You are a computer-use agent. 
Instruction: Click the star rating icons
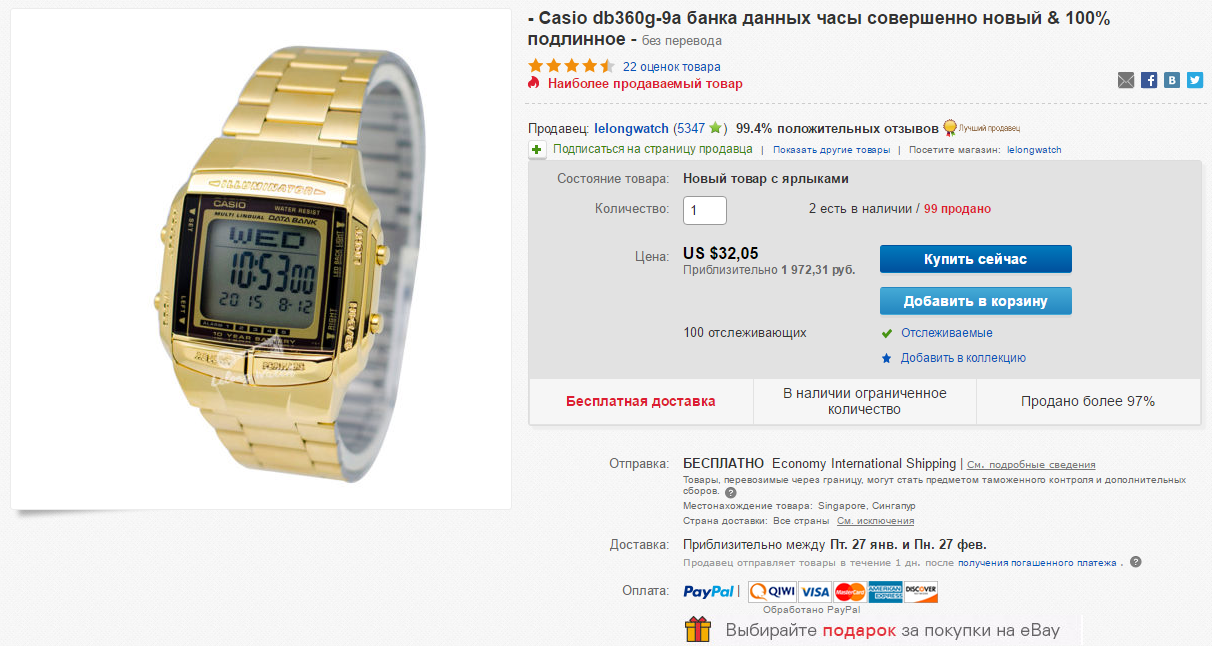(571, 66)
